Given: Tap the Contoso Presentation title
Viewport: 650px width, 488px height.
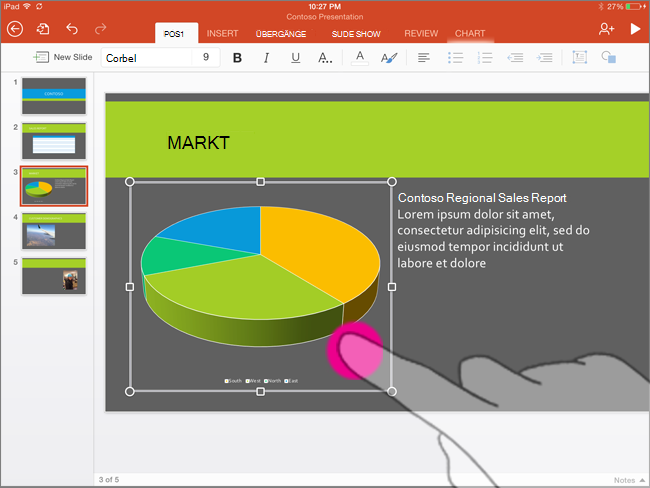Looking at the screenshot, I should (325, 17).
